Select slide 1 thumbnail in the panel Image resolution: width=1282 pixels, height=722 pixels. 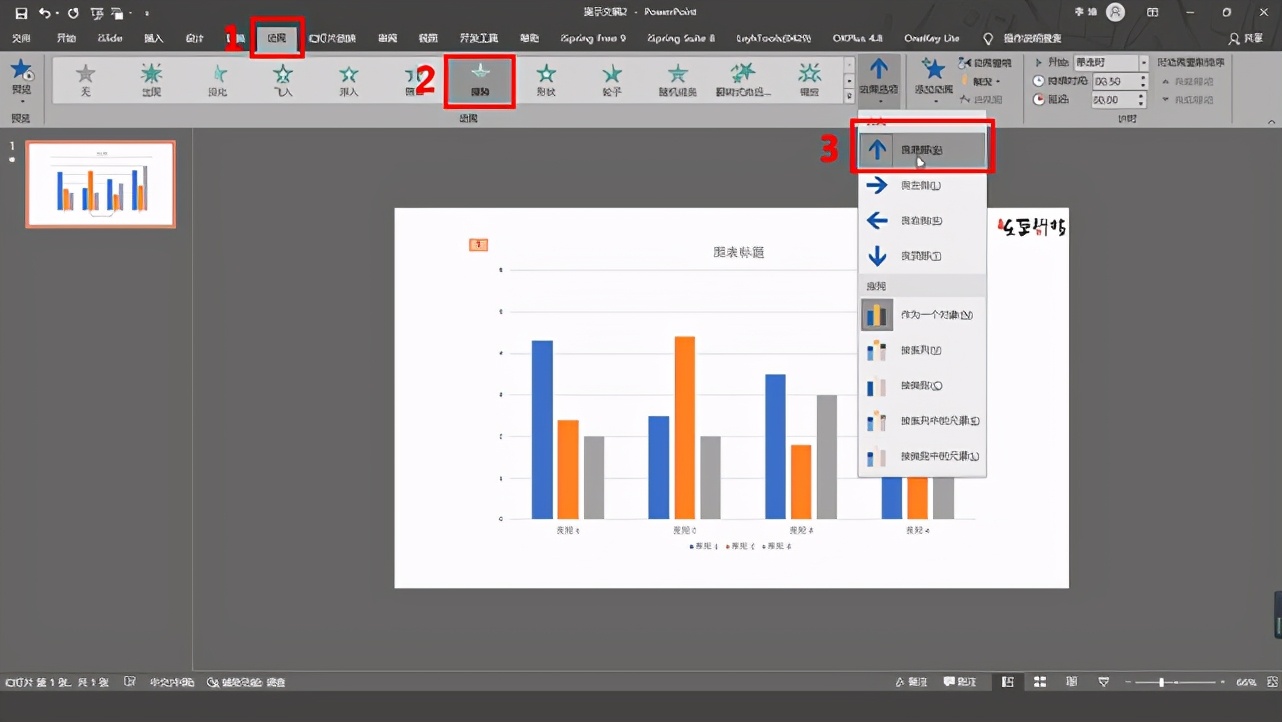click(100, 184)
